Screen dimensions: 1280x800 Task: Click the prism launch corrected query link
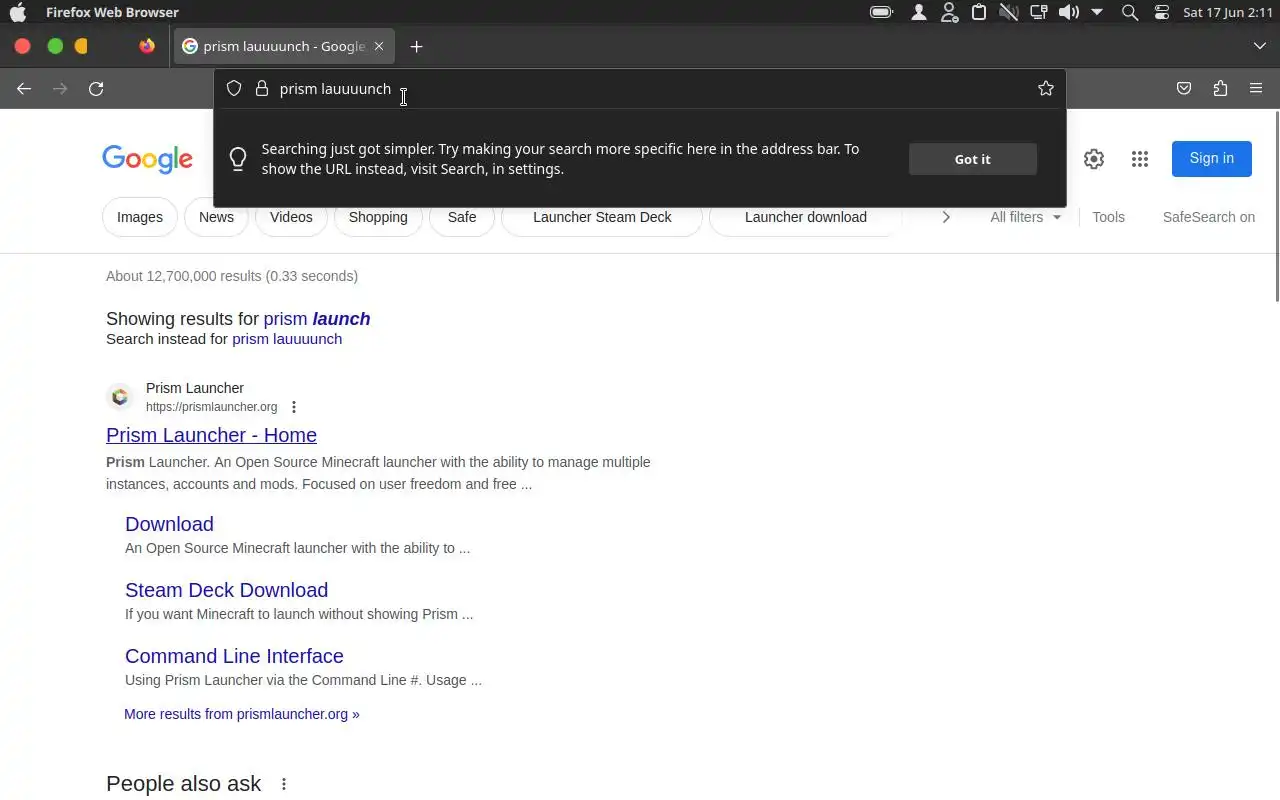coord(317,319)
